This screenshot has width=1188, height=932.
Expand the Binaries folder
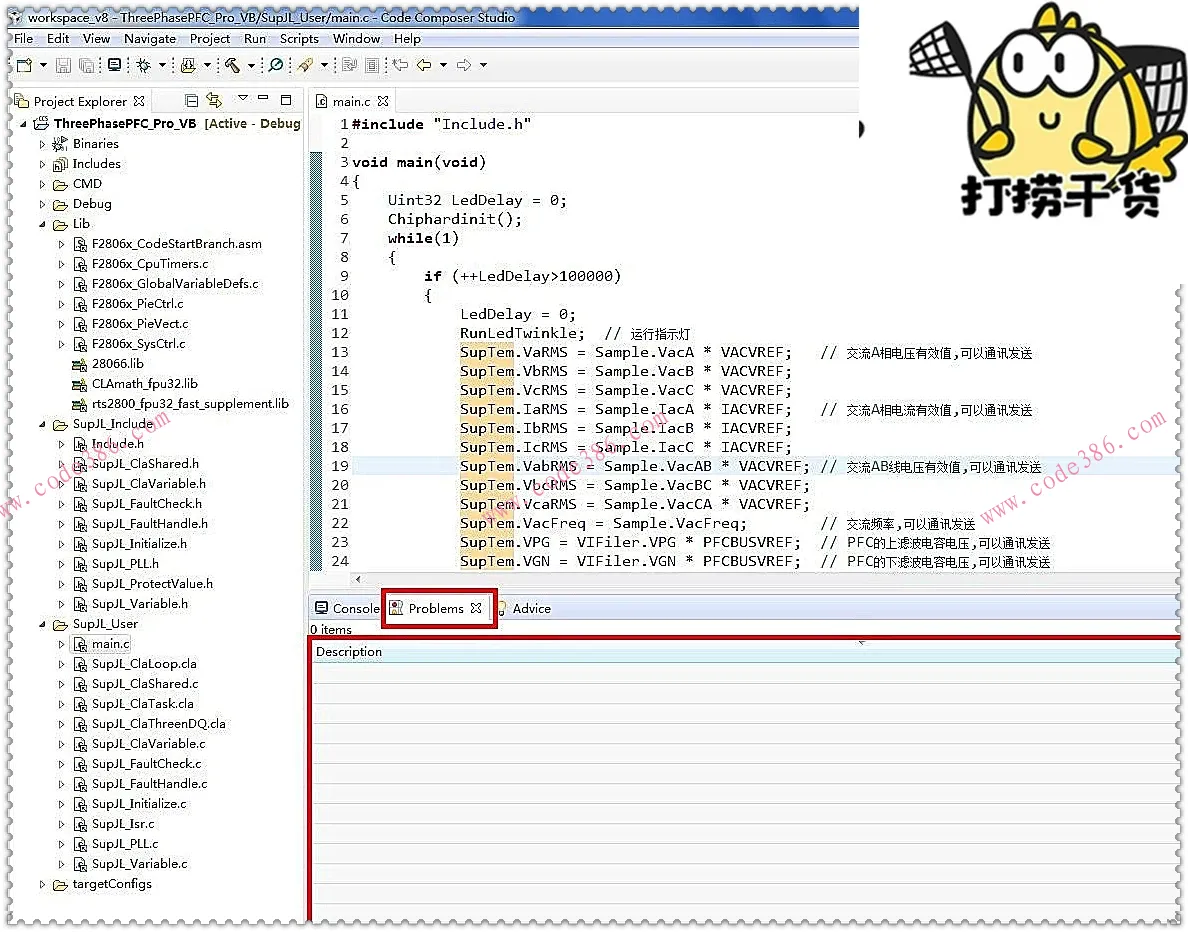tap(42, 144)
